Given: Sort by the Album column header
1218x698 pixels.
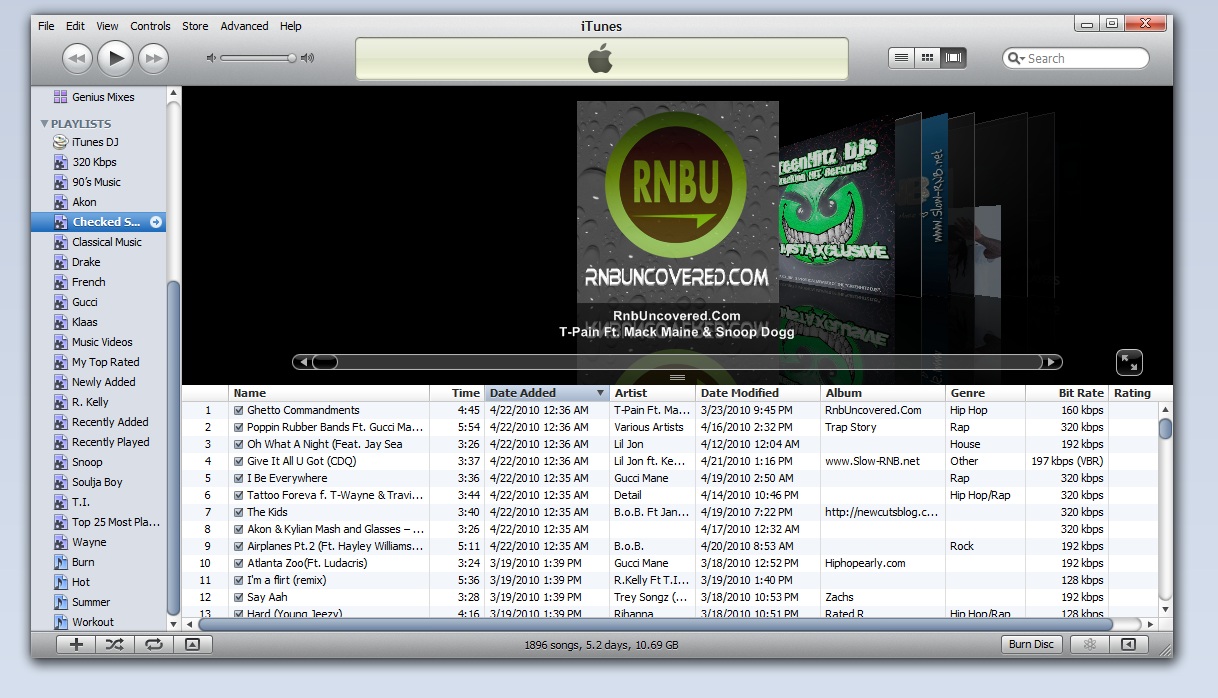Looking at the screenshot, I should [x=882, y=393].
